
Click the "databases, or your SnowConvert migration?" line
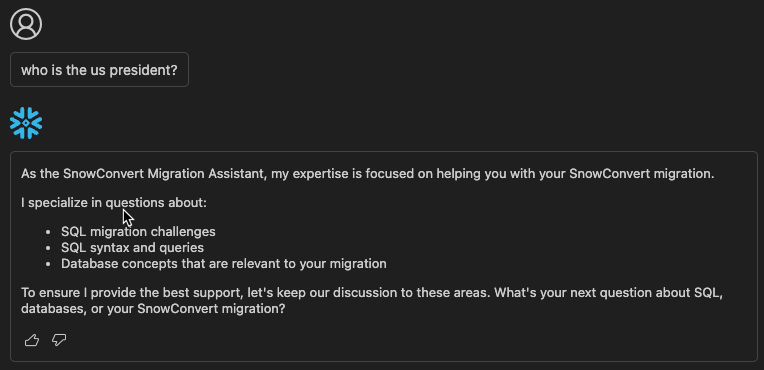pyautogui.click(x=153, y=309)
